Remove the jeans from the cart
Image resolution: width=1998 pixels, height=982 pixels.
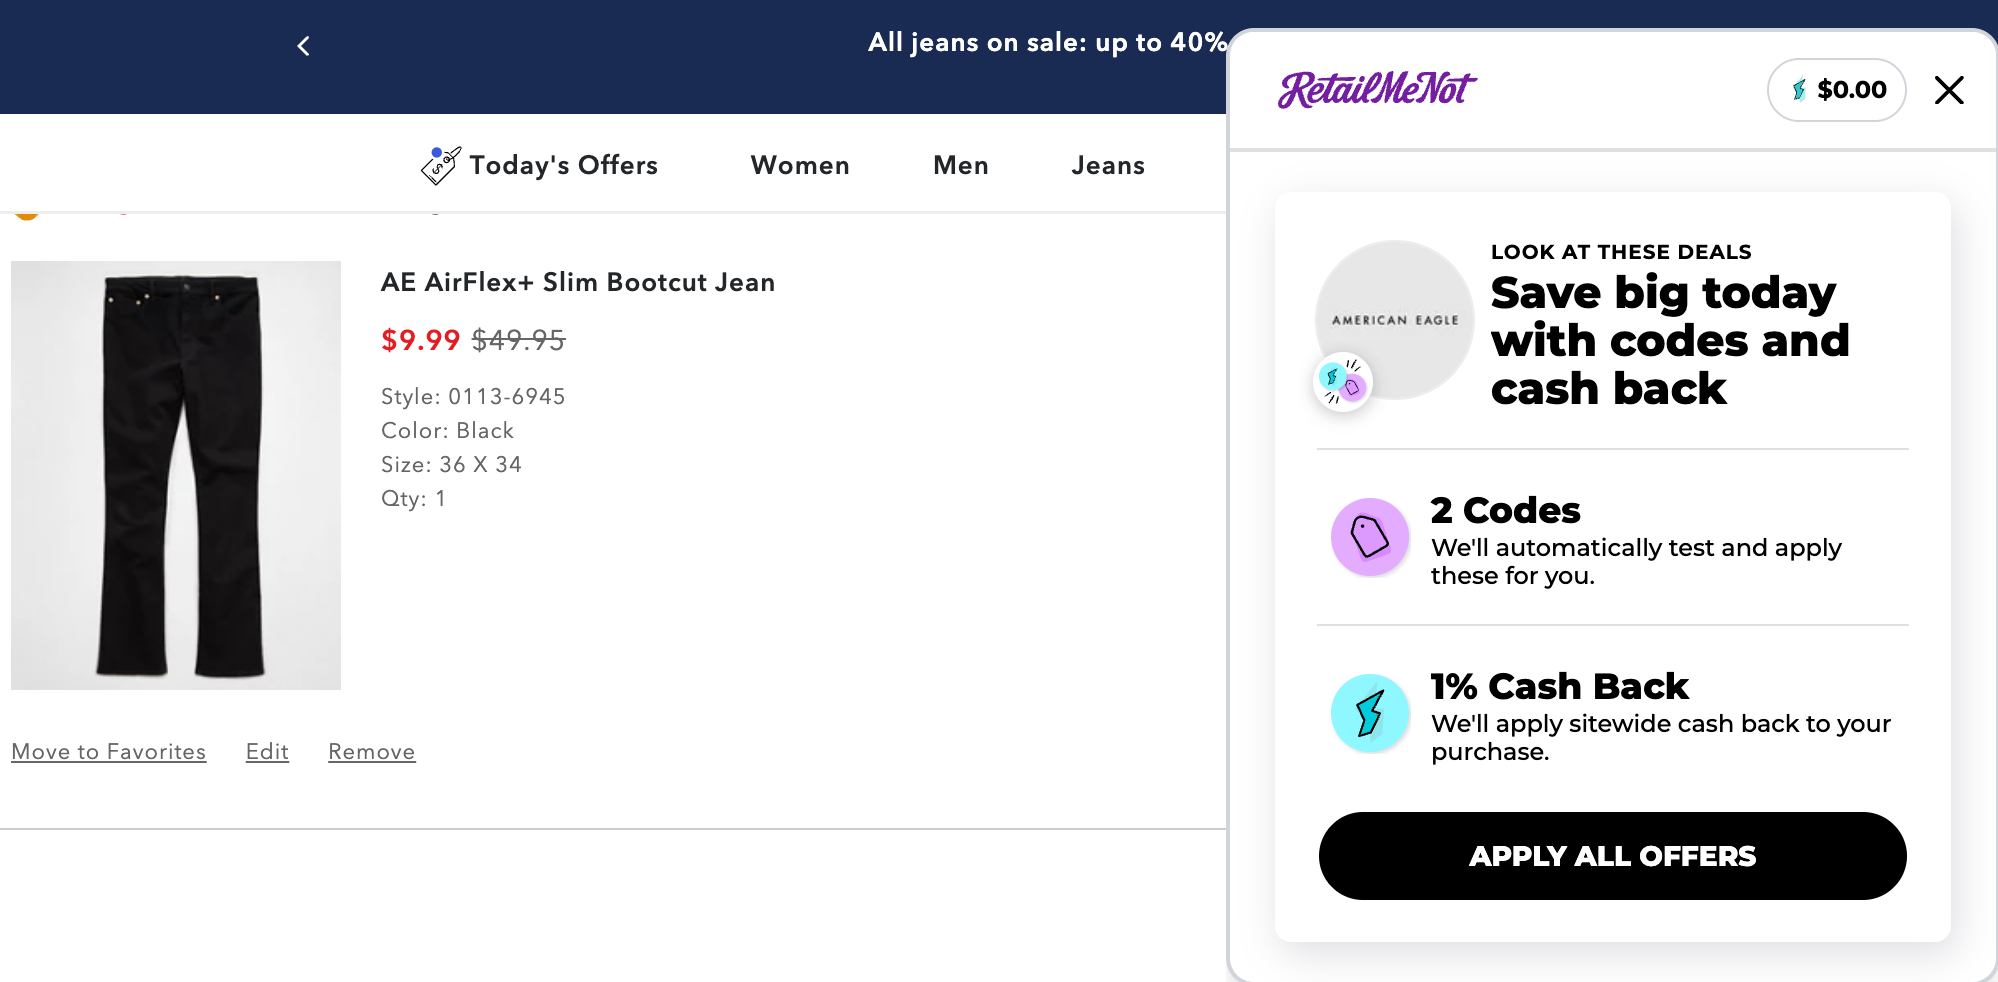(372, 752)
